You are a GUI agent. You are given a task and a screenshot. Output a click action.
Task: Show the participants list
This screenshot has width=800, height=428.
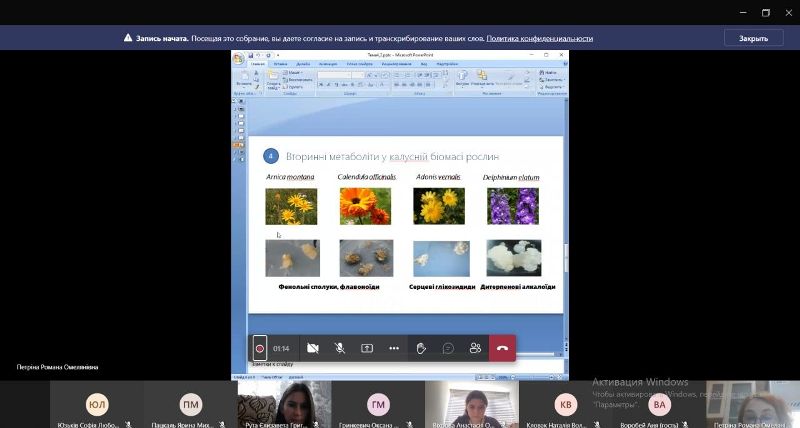coord(475,348)
